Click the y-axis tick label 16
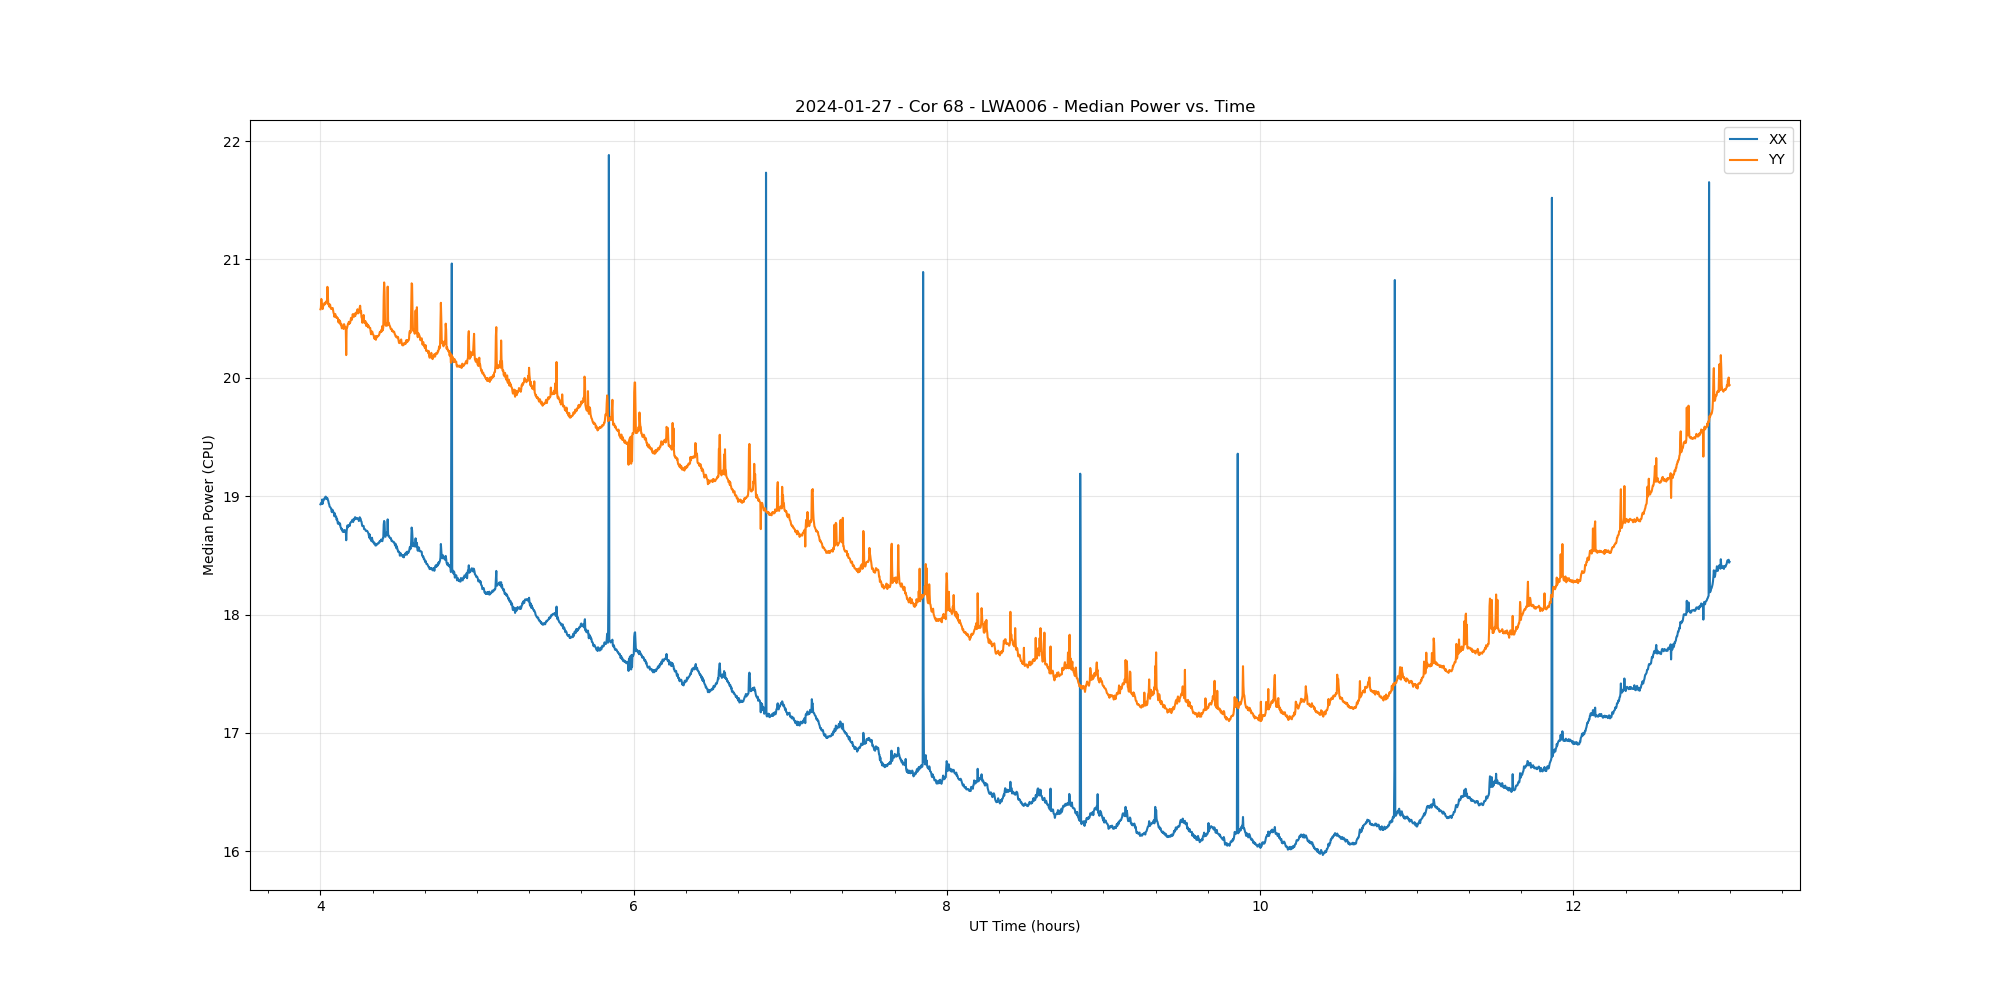The image size is (2000, 1000). [x=232, y=852]
